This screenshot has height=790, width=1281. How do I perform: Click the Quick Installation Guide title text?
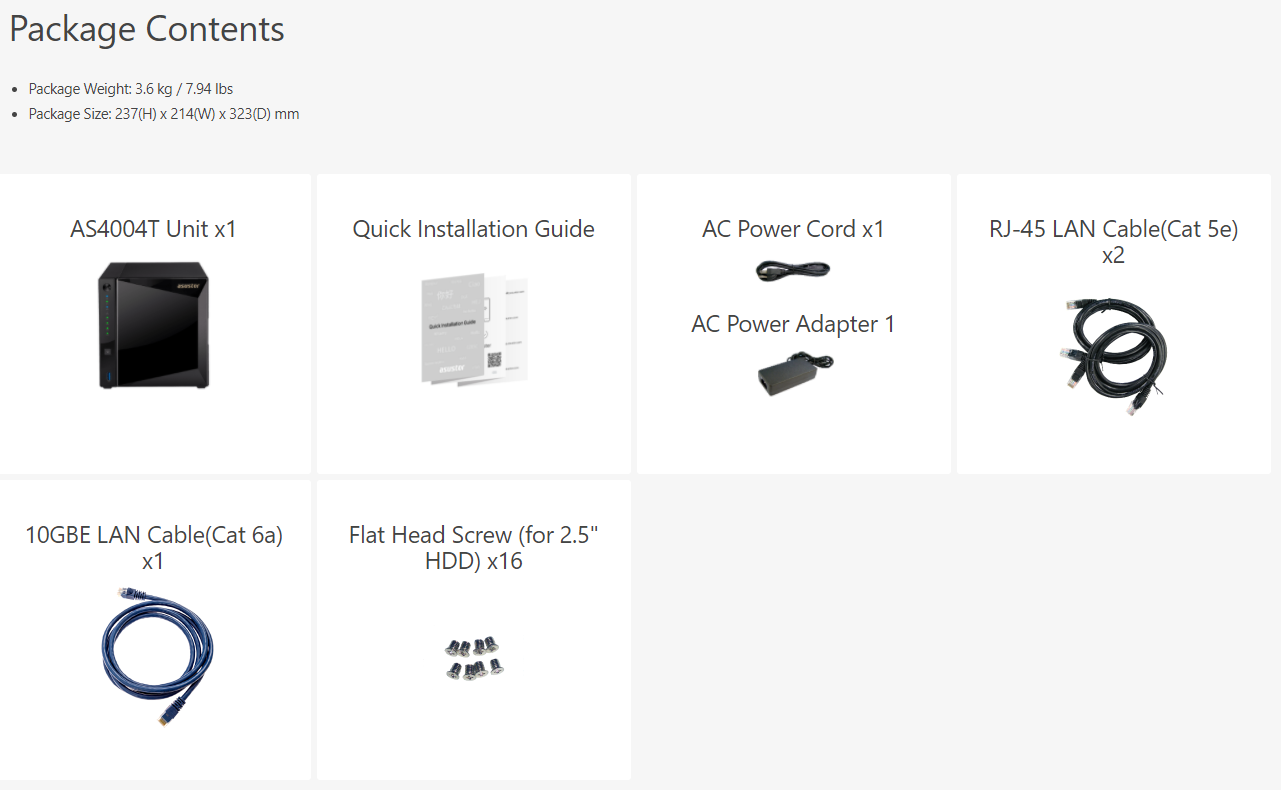(473, 229)
